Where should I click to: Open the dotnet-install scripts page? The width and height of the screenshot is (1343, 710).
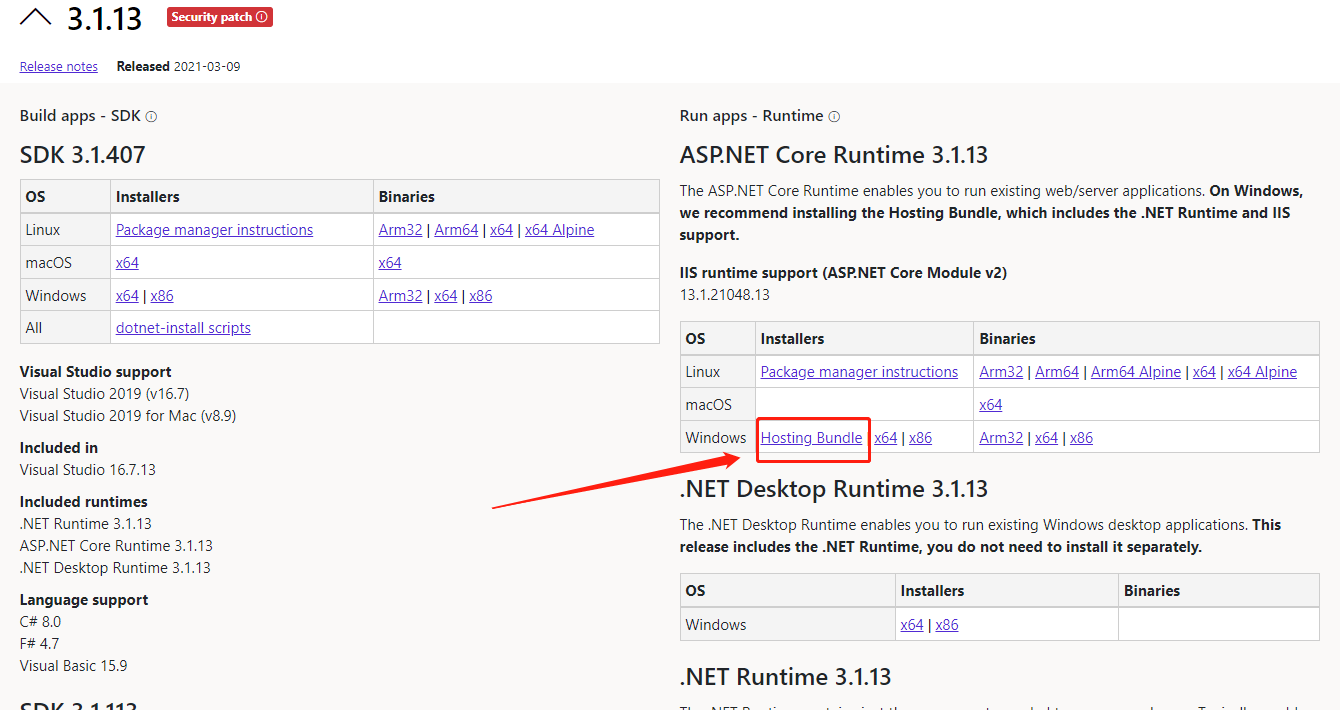(x=183, y=327)
